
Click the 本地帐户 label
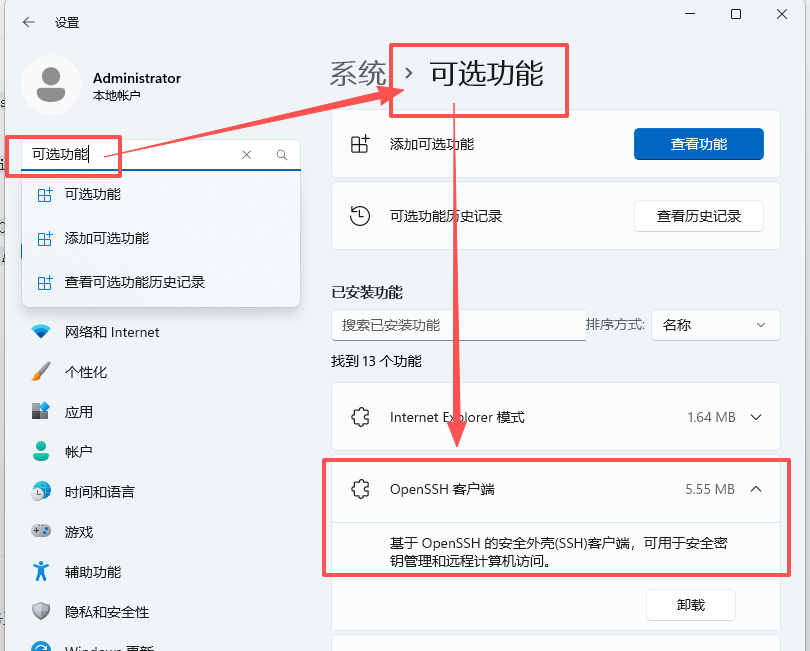point(116,96)
